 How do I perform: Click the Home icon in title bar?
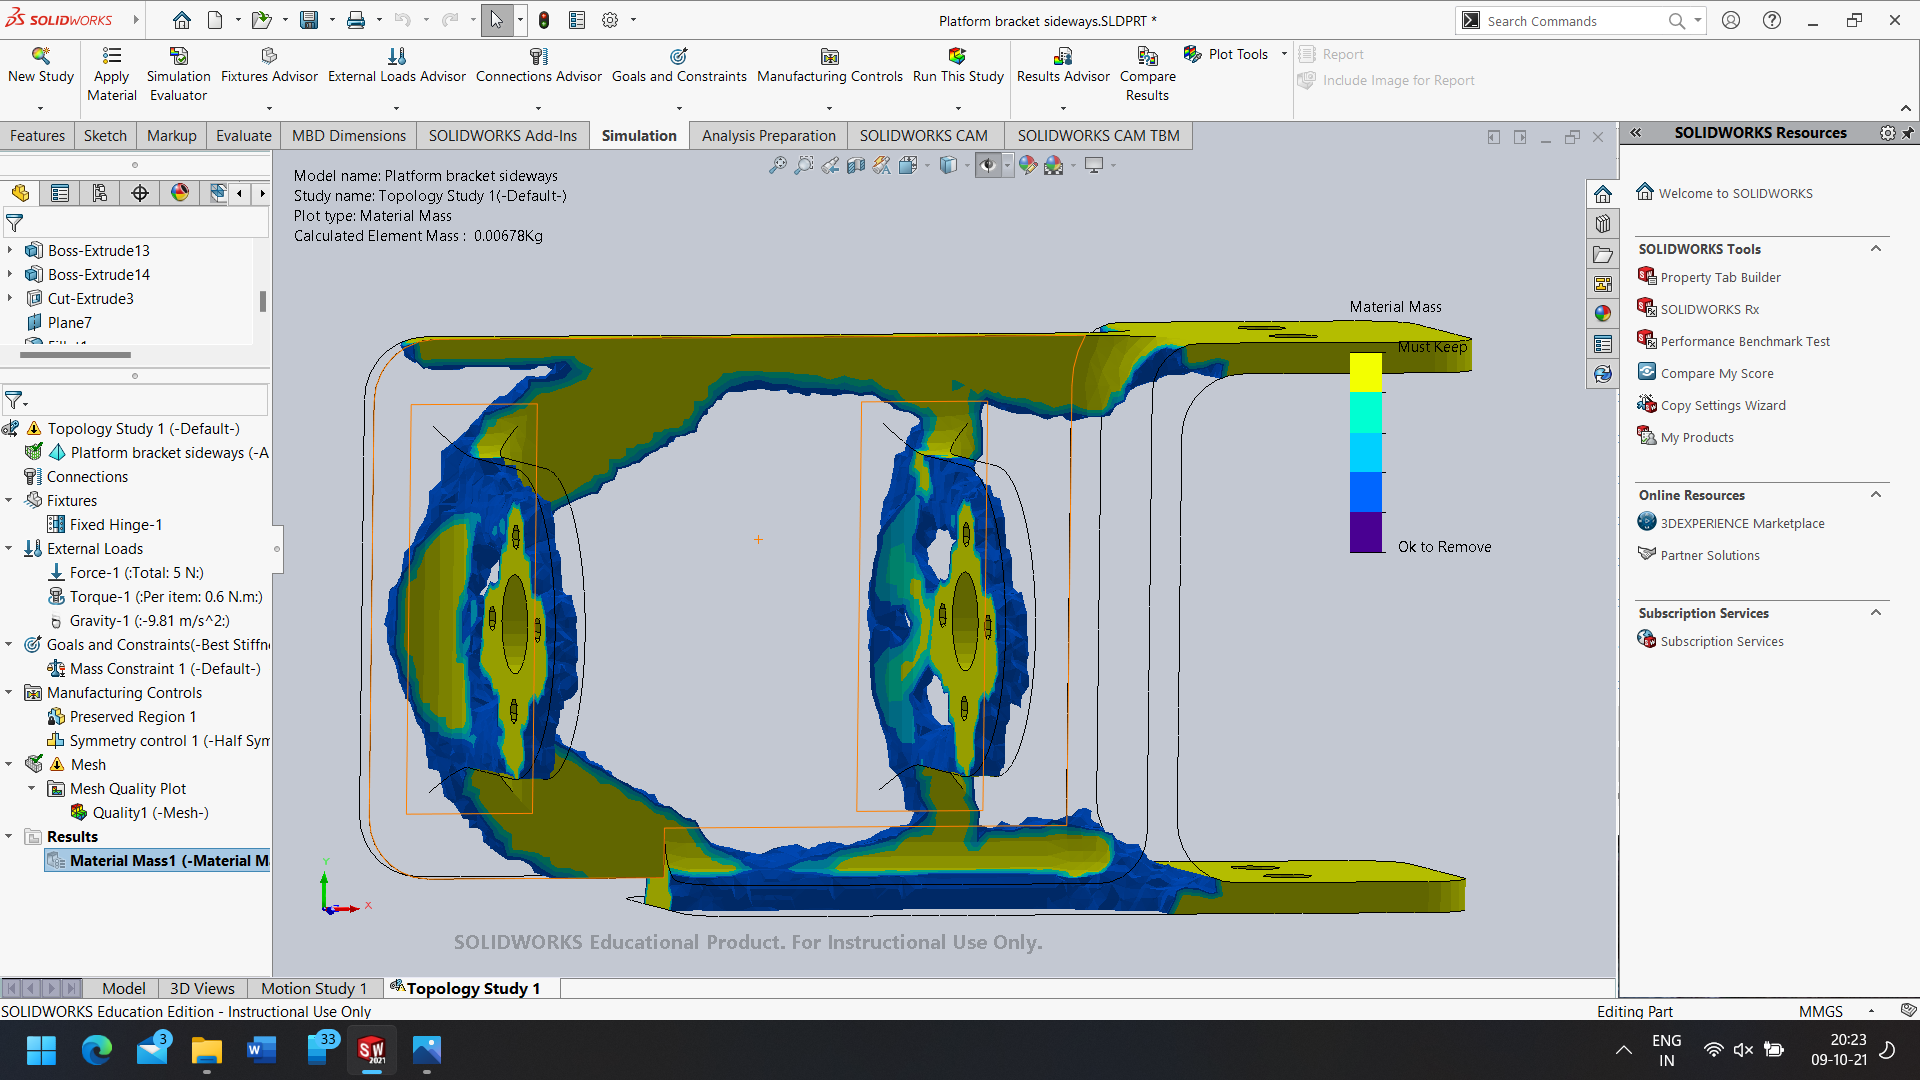(x=181, y=20)
